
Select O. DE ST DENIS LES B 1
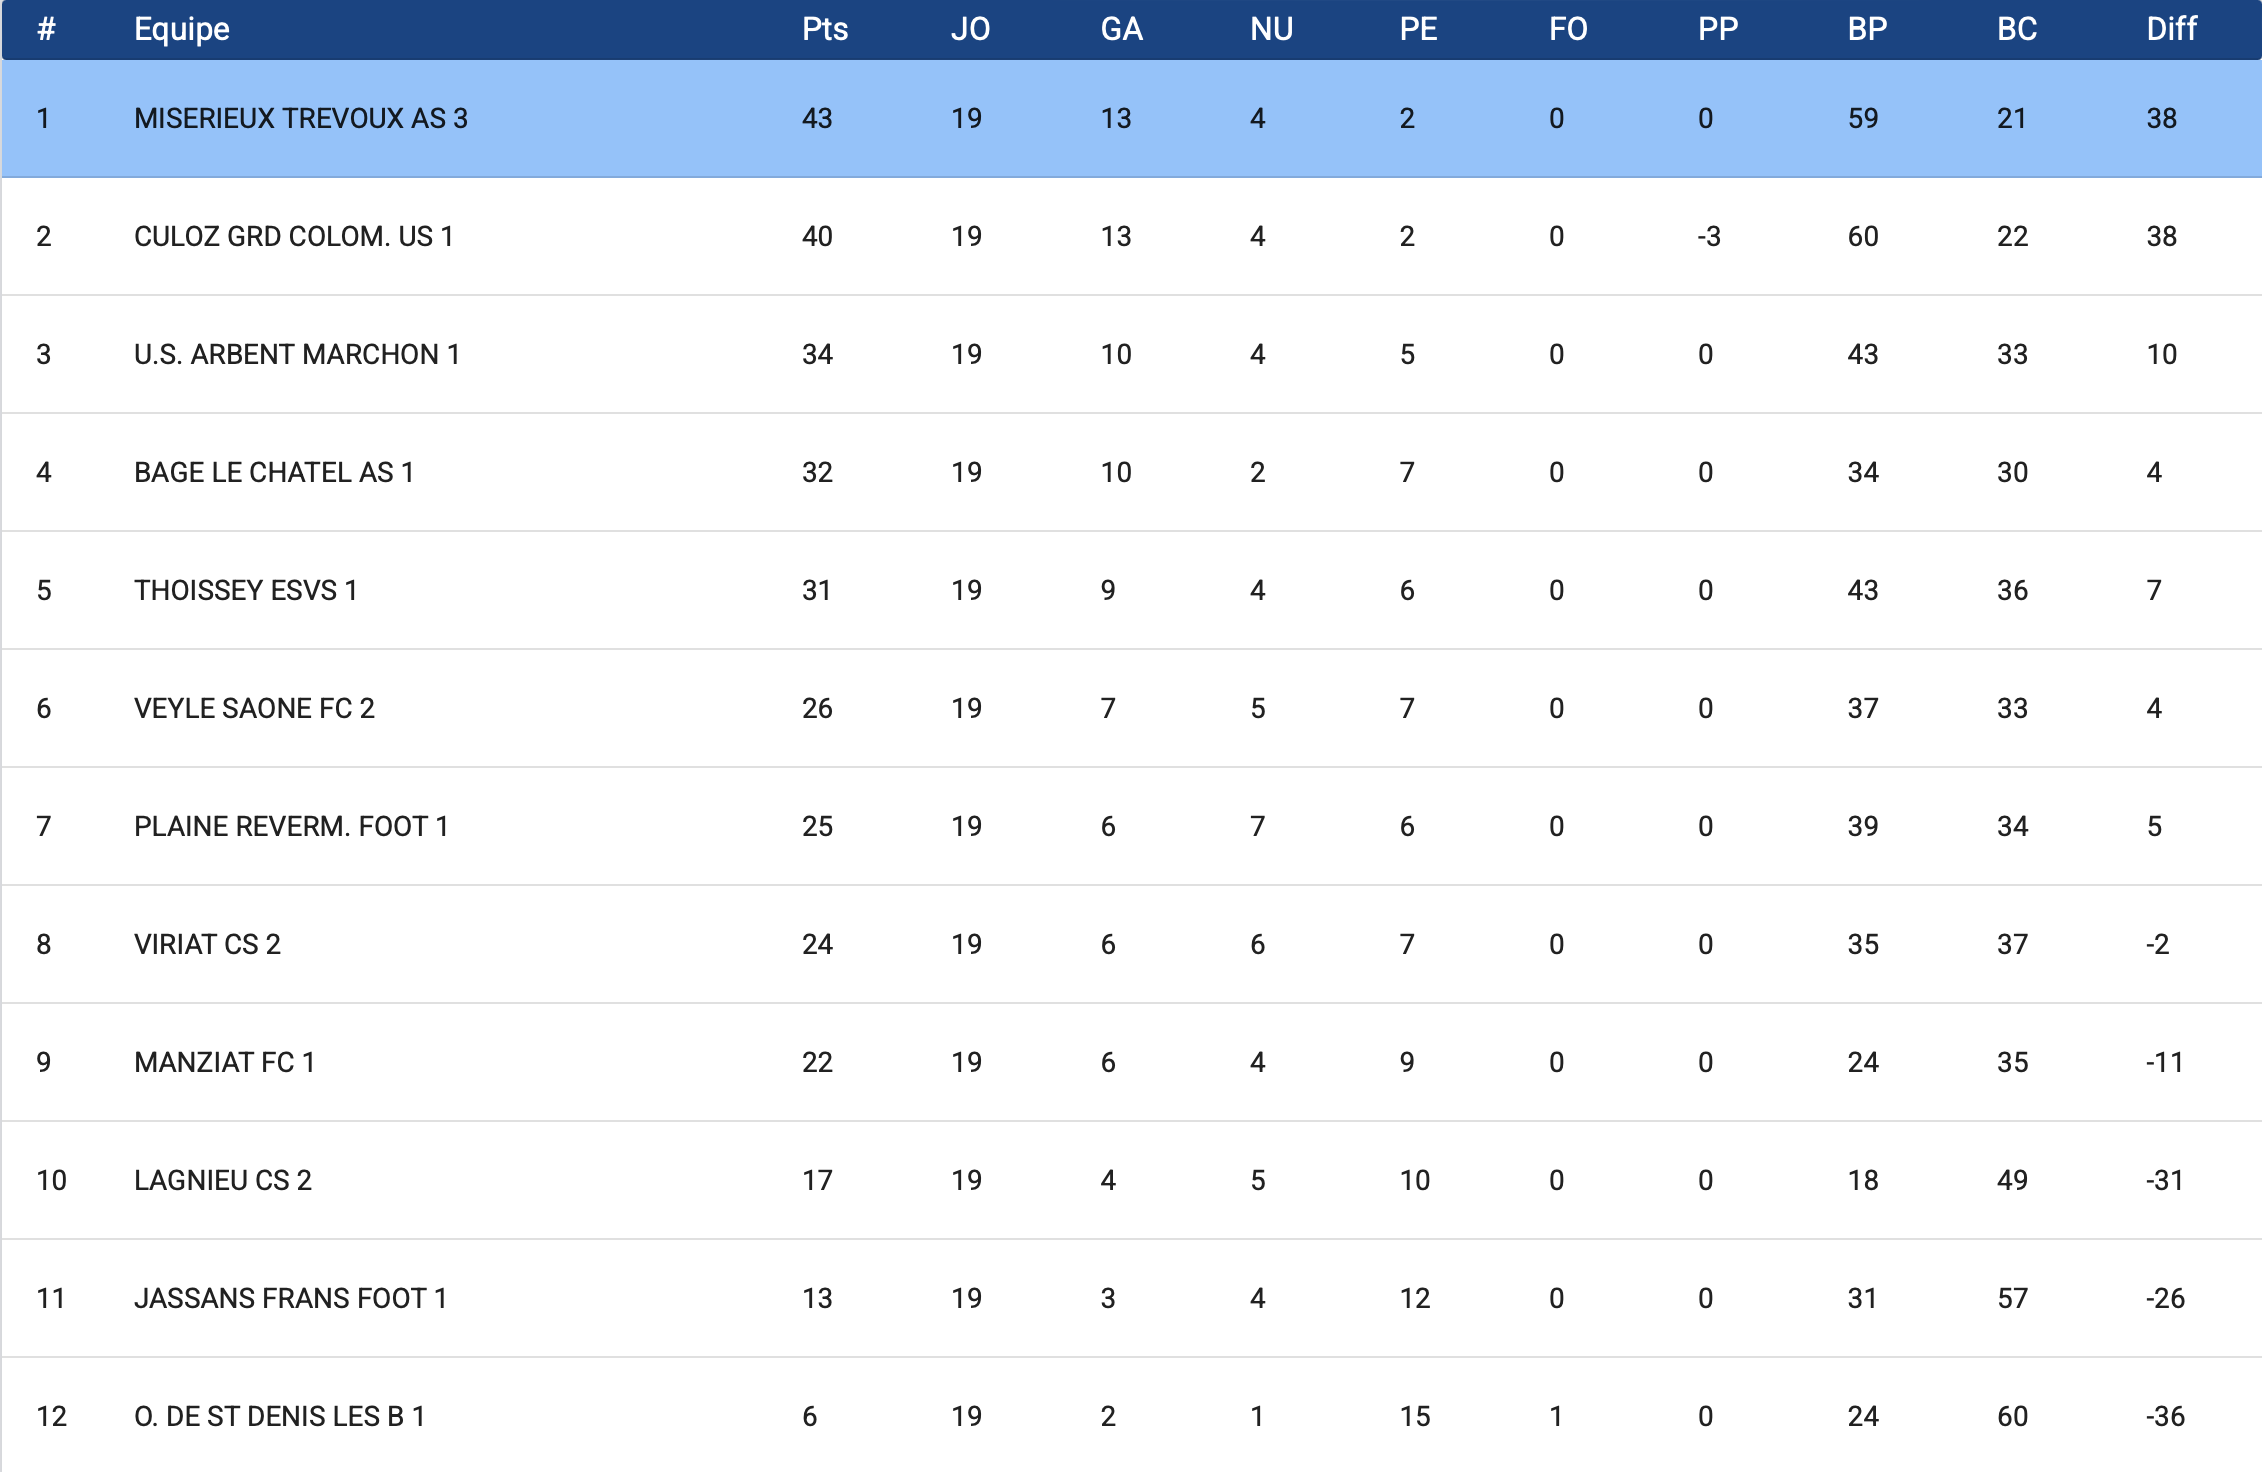[279, 1417]
